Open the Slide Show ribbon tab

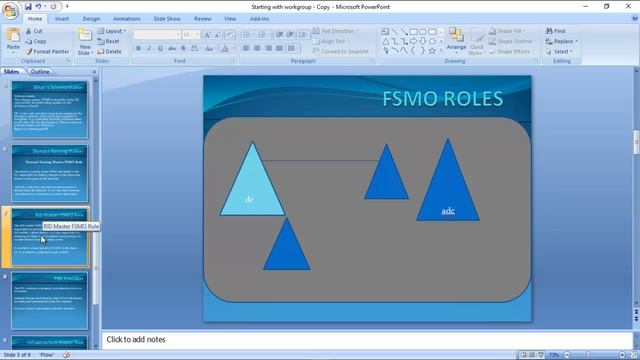(167, 19)
